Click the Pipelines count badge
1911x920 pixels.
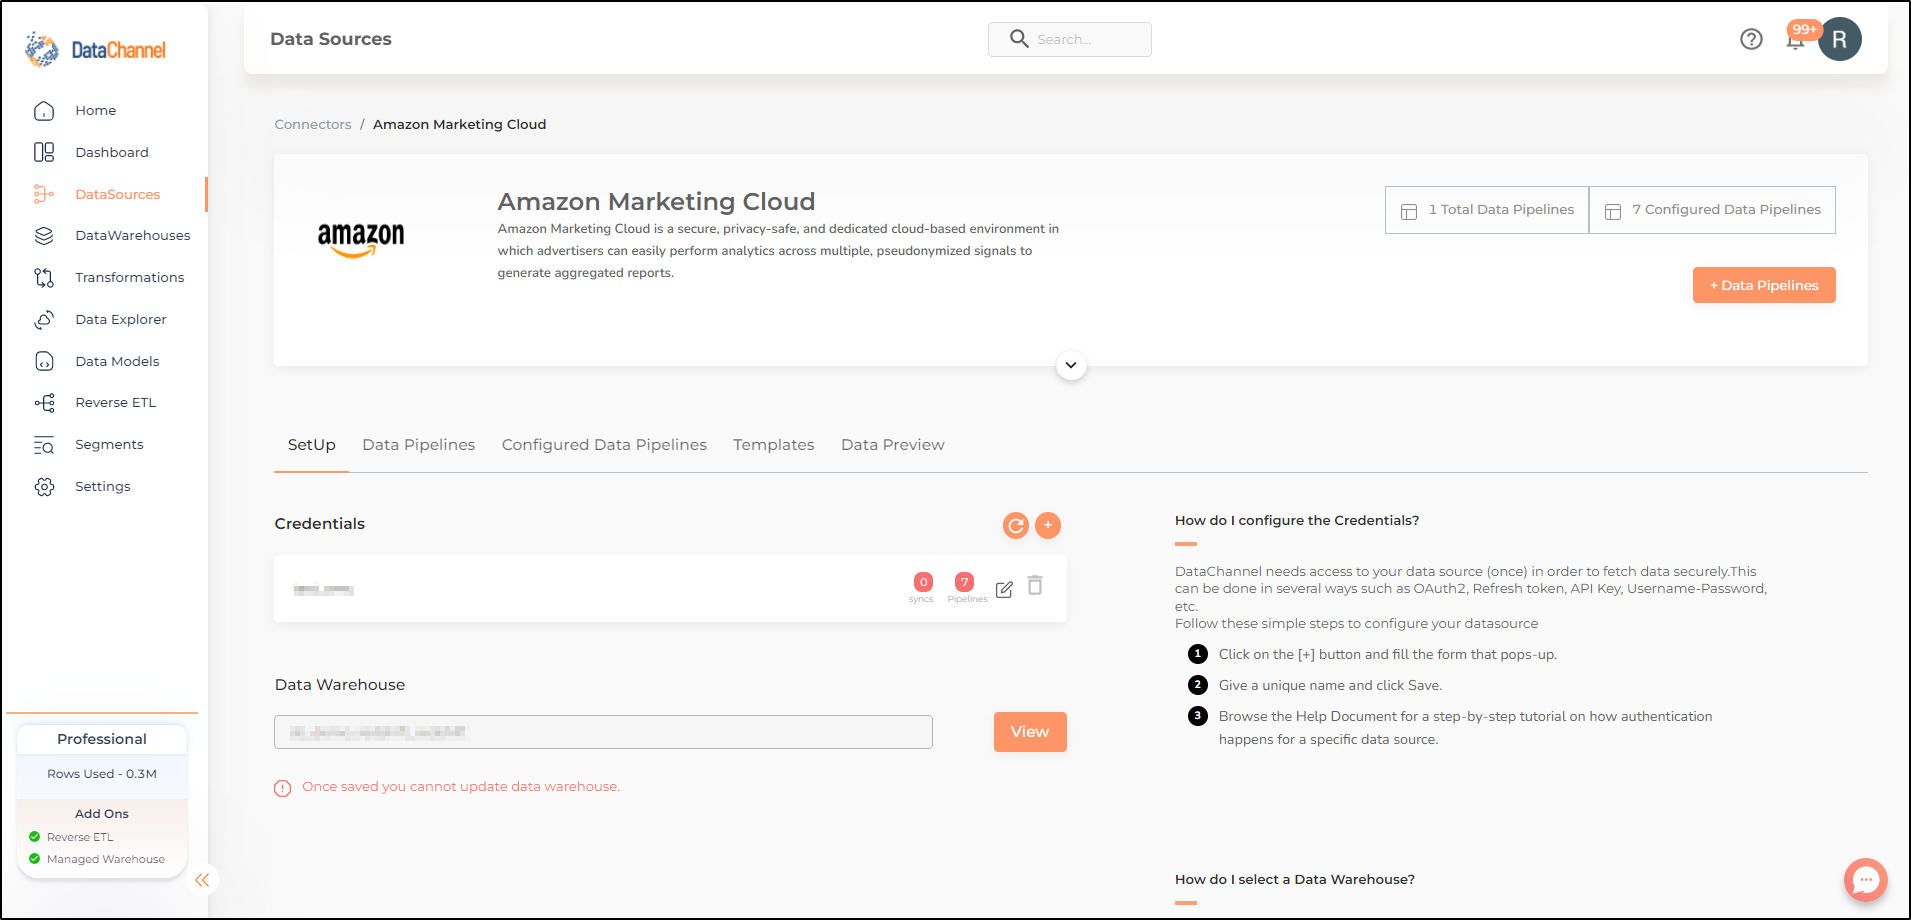pos(964,582)
